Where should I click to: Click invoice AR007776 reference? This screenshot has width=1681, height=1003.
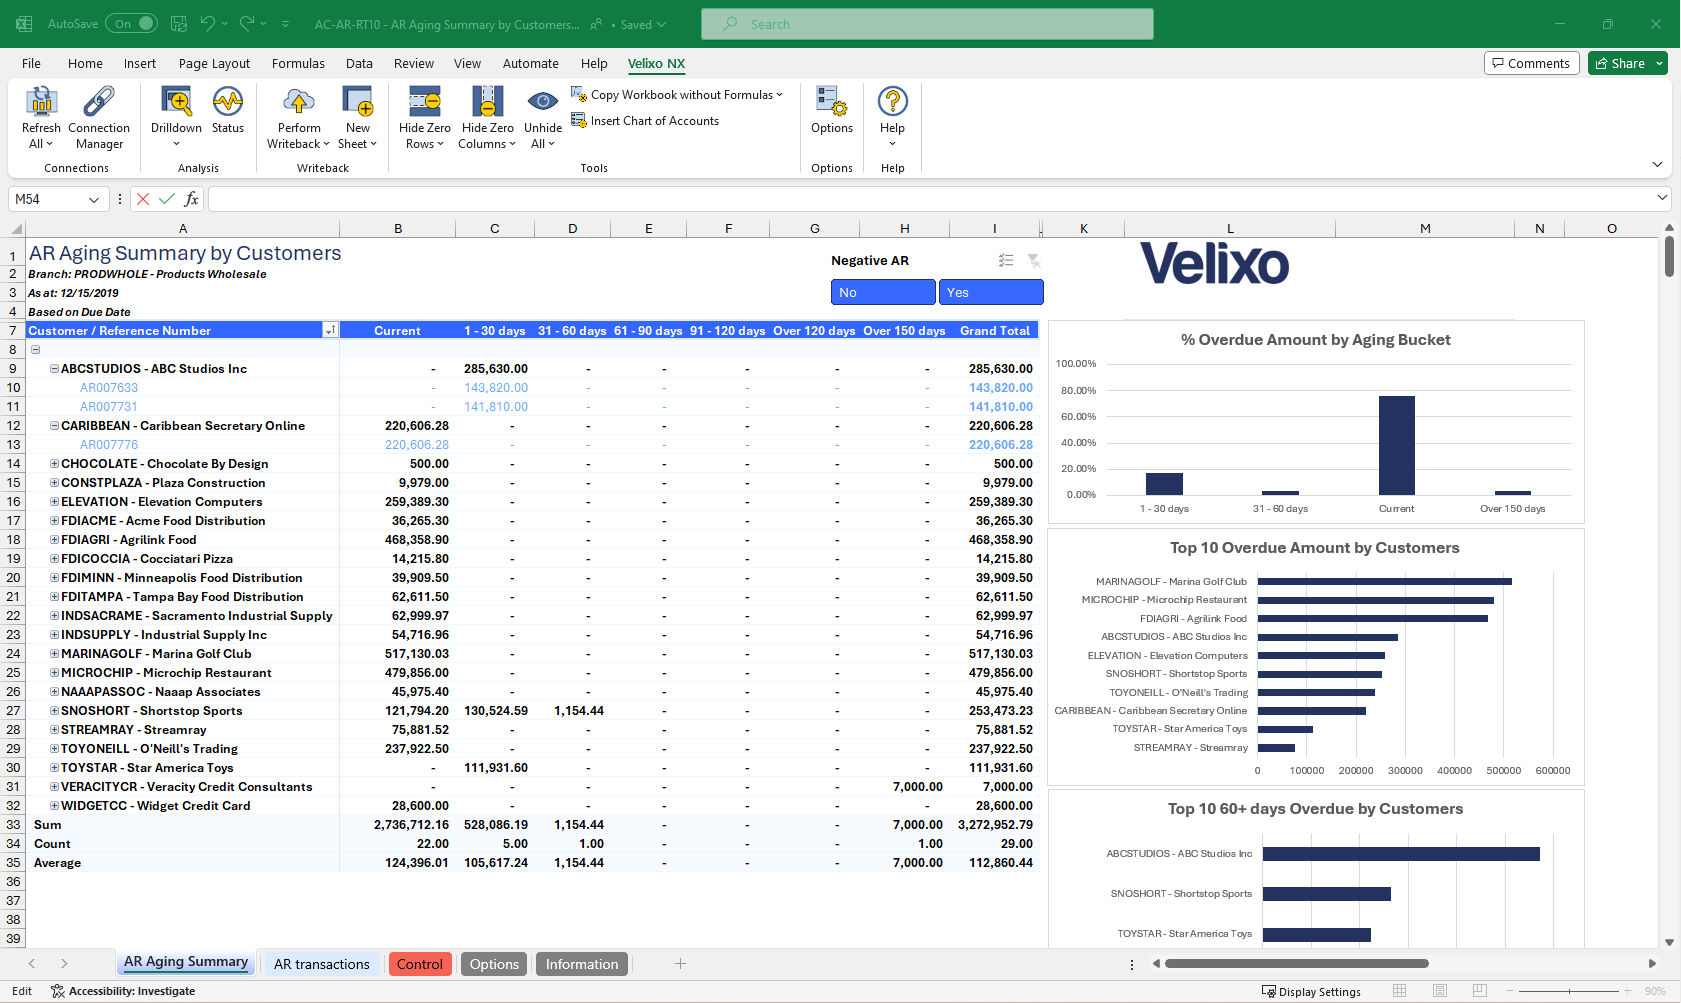tap(109, 445)
